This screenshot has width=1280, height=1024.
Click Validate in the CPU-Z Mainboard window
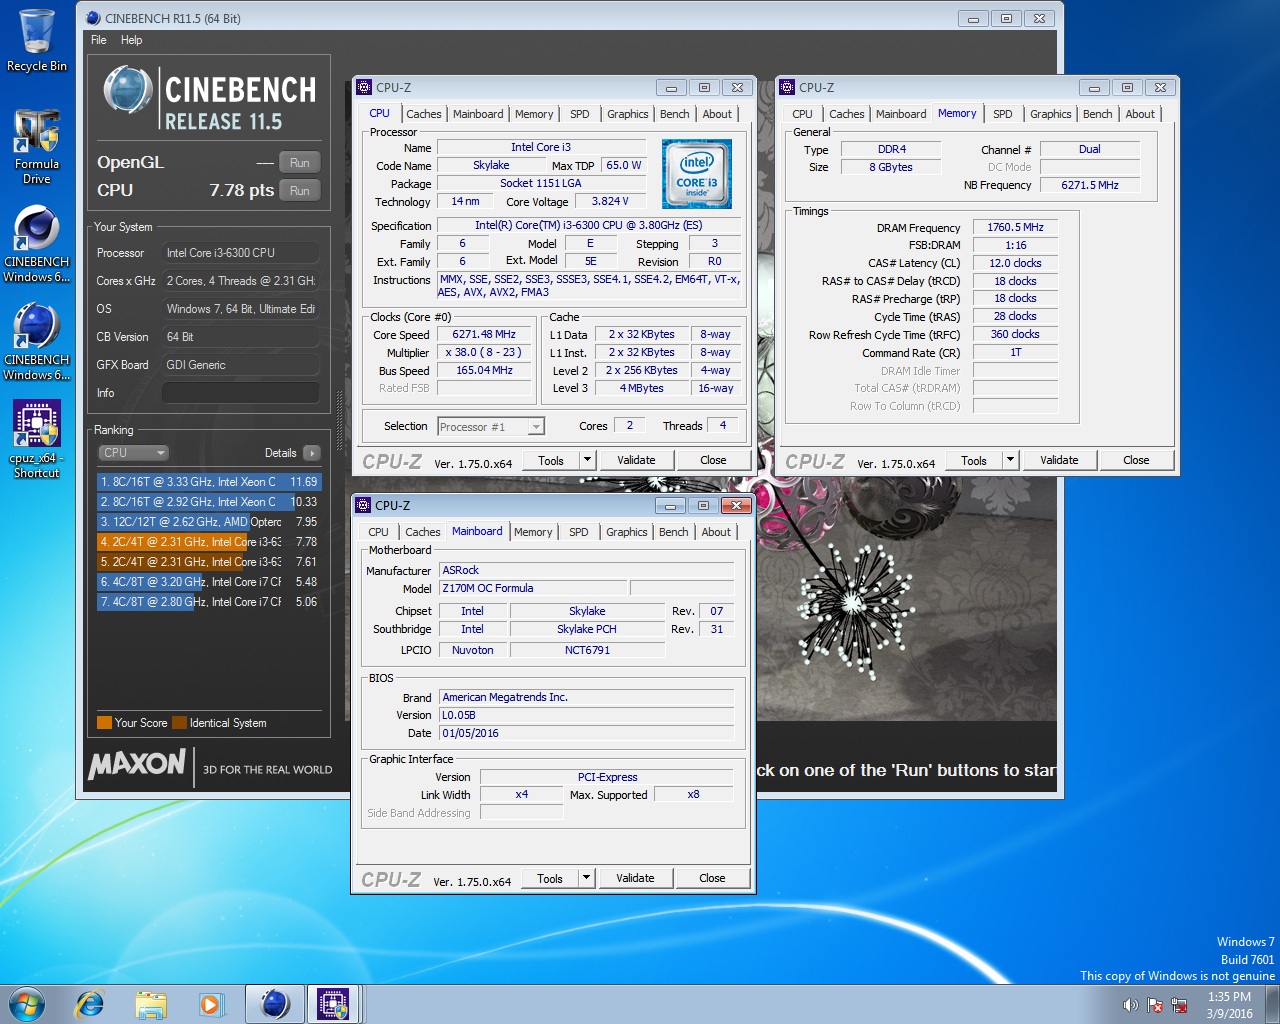pos(635,878)
